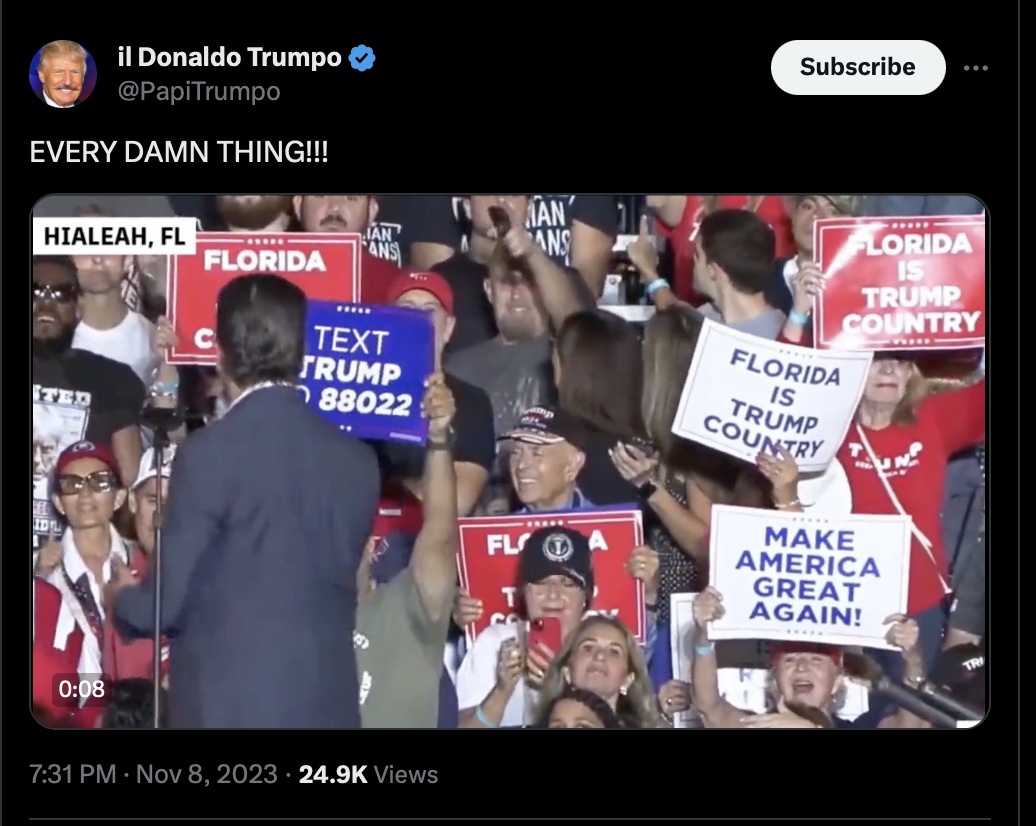The width and height of the screenshot is (1036, 826).
Task: Open the three-dot more options menu
Action: (x=975, y=68)
